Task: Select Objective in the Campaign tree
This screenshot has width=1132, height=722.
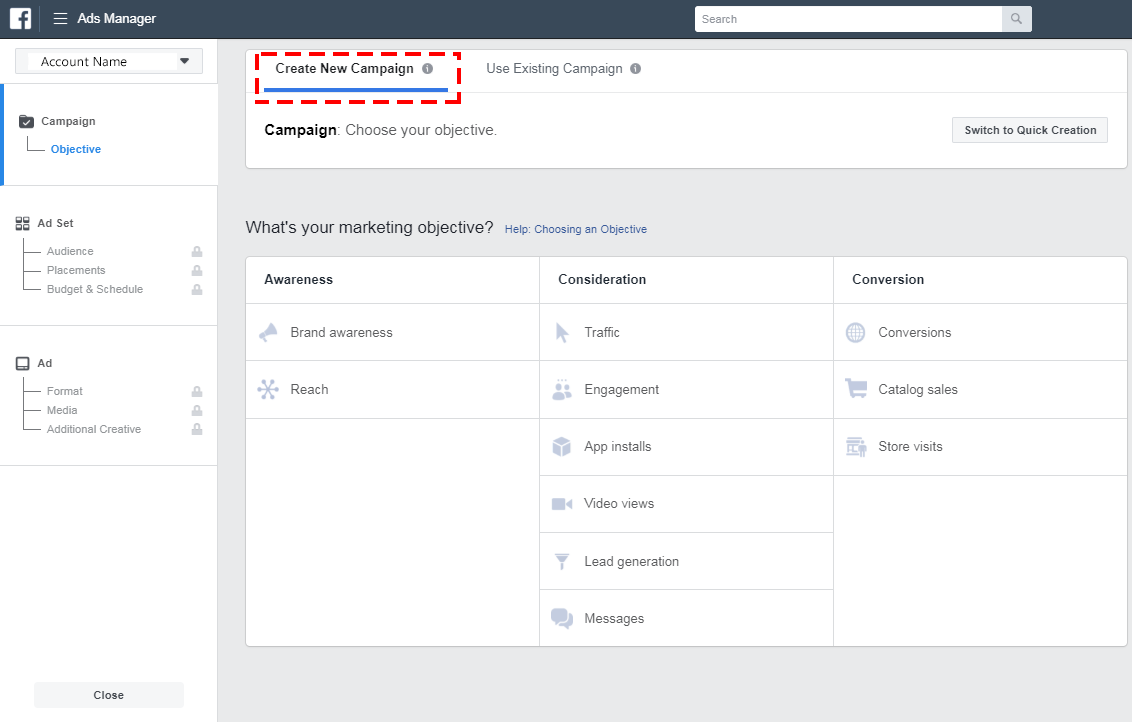Action: (76, 149)
